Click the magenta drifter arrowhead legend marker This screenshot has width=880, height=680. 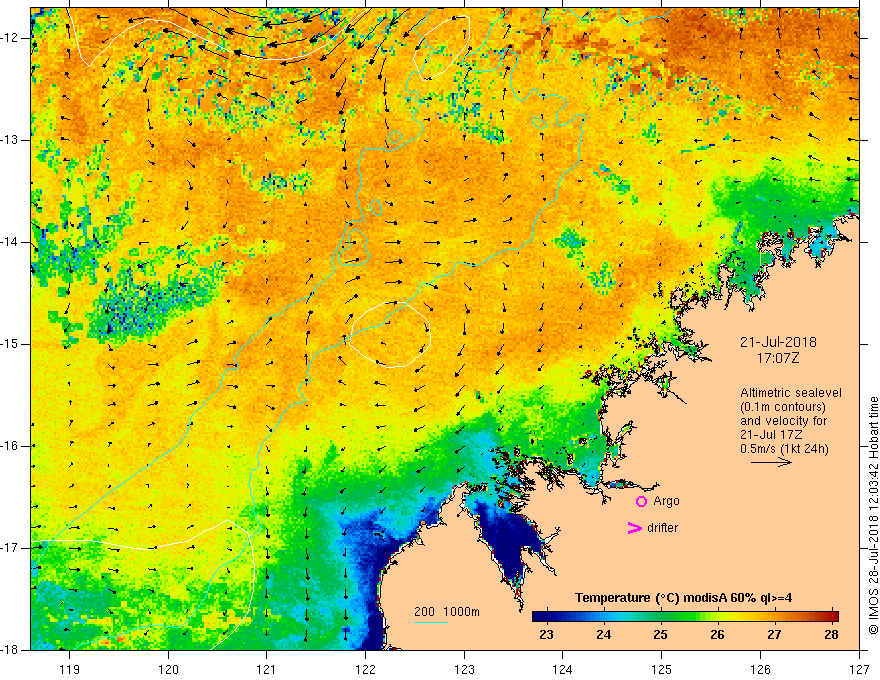point(634,528)
